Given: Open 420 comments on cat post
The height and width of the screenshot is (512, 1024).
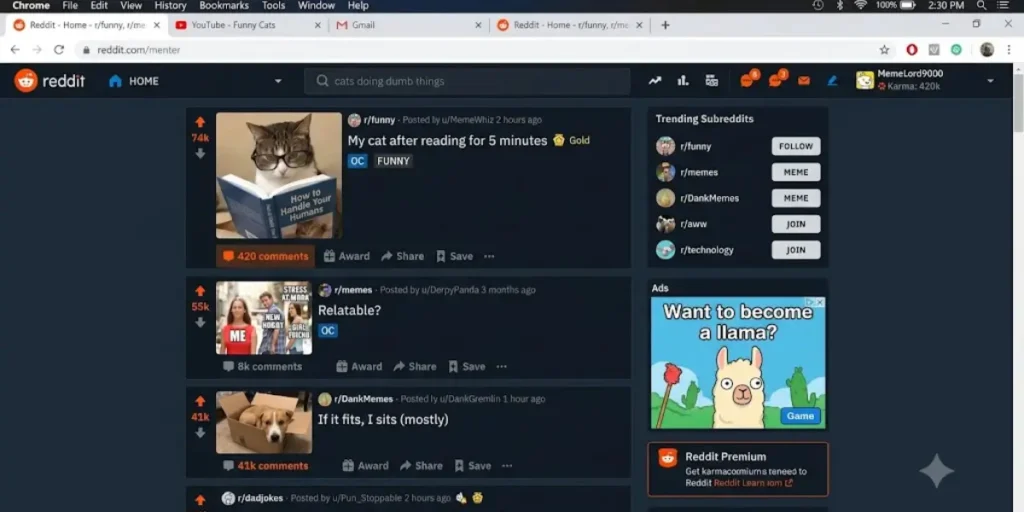Looking at the screenshot, I should pyautogui.click(x=265, y=256).
